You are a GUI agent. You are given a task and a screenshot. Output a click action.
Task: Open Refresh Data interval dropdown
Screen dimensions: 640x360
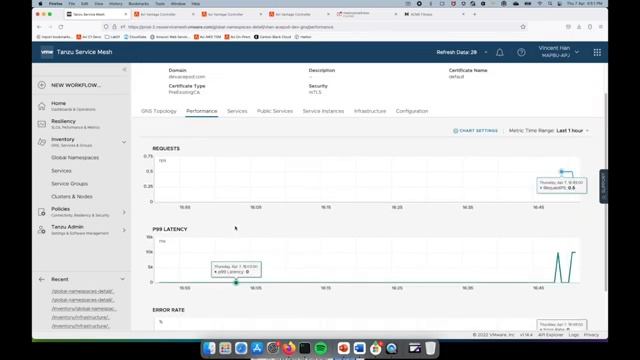(462, 52)
